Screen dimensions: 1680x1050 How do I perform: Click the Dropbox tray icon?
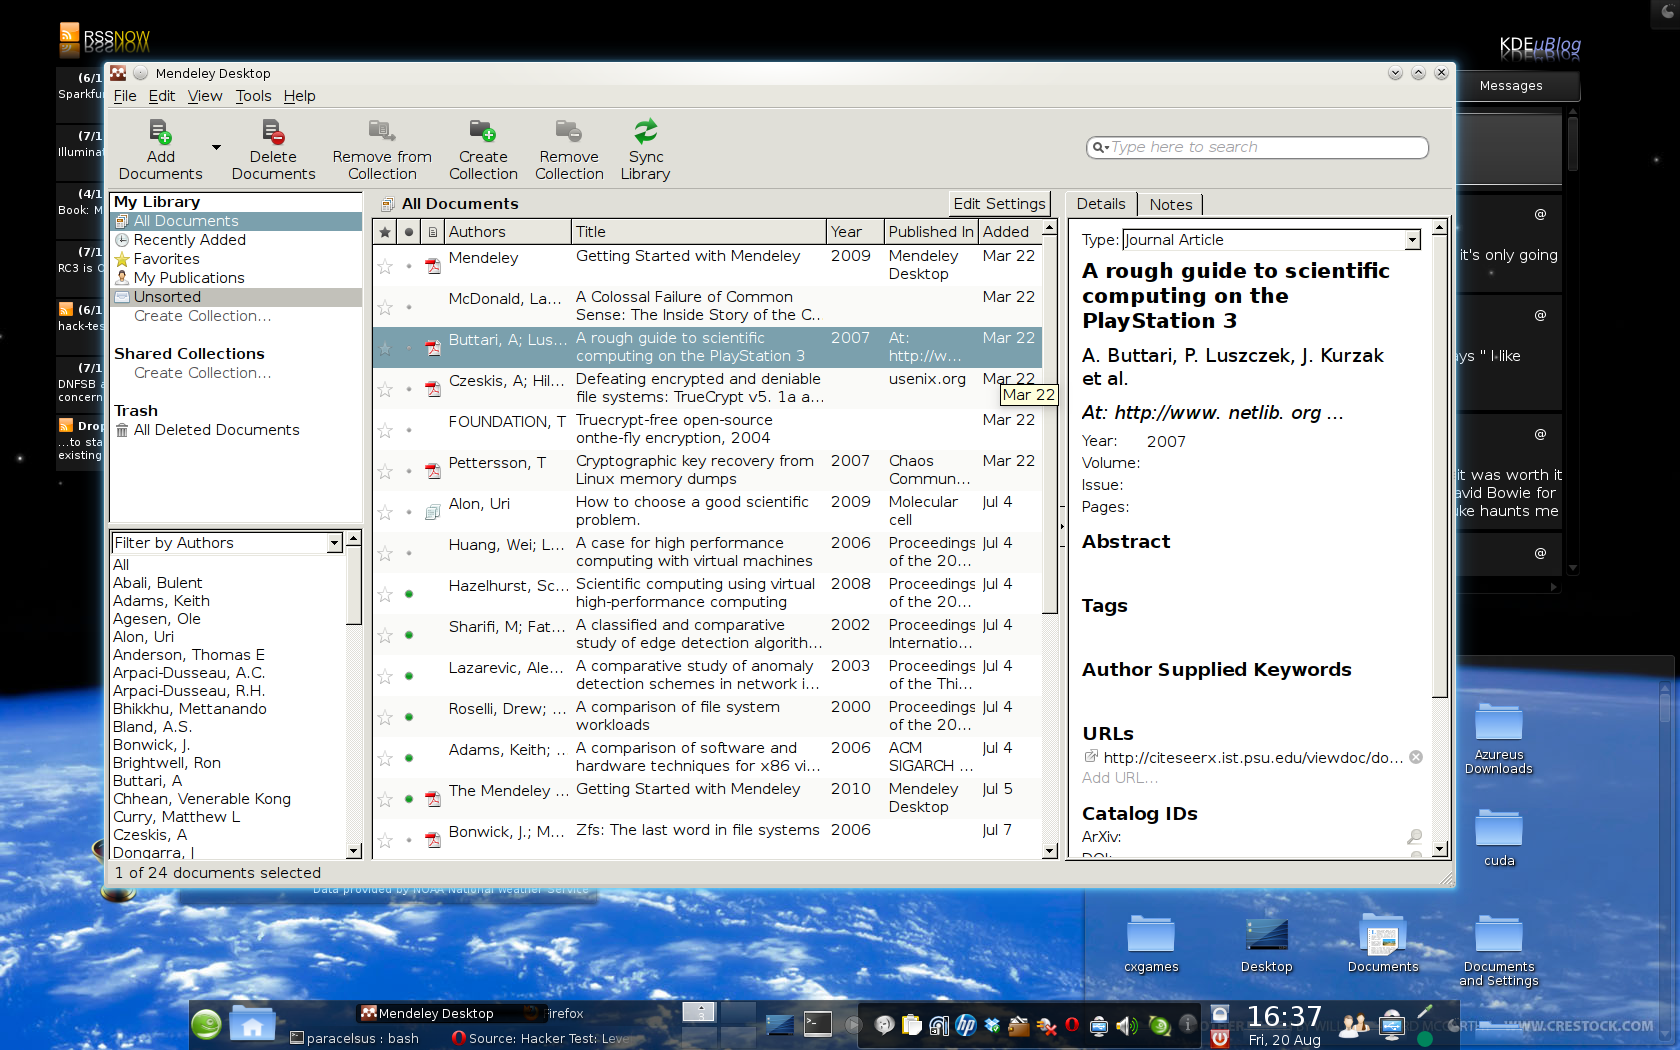[992, 1025]
